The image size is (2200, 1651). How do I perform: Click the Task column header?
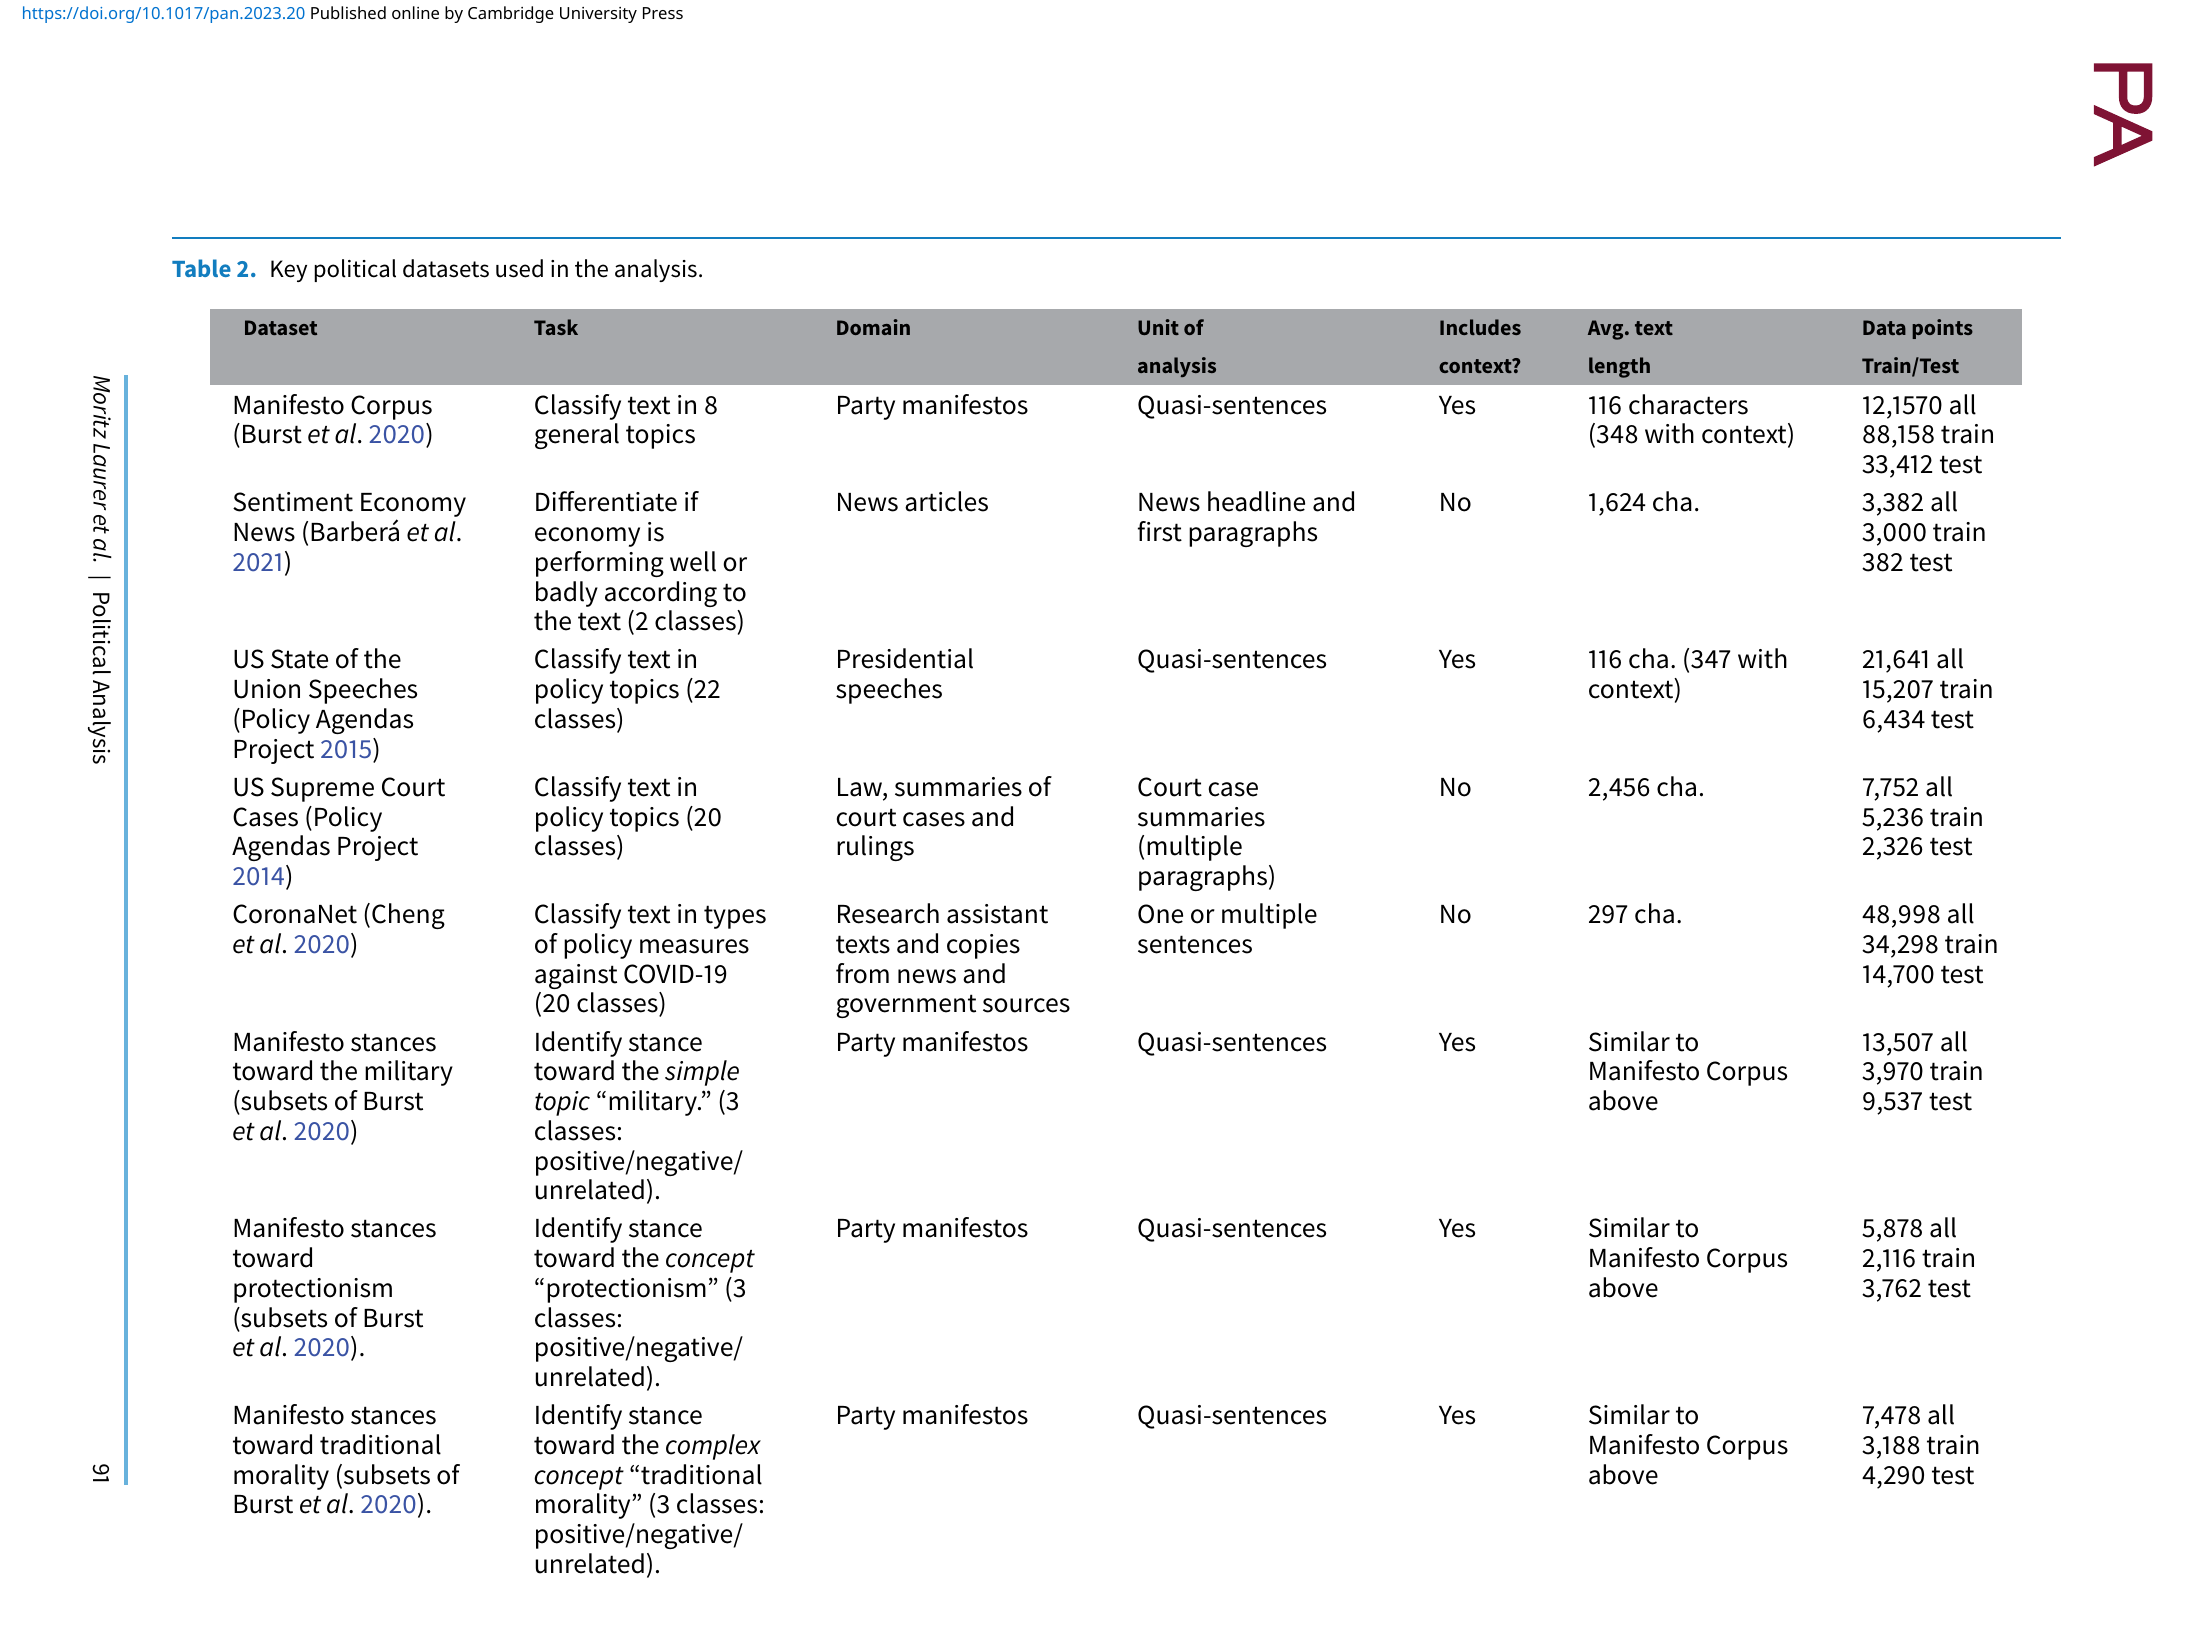point(556,328)
